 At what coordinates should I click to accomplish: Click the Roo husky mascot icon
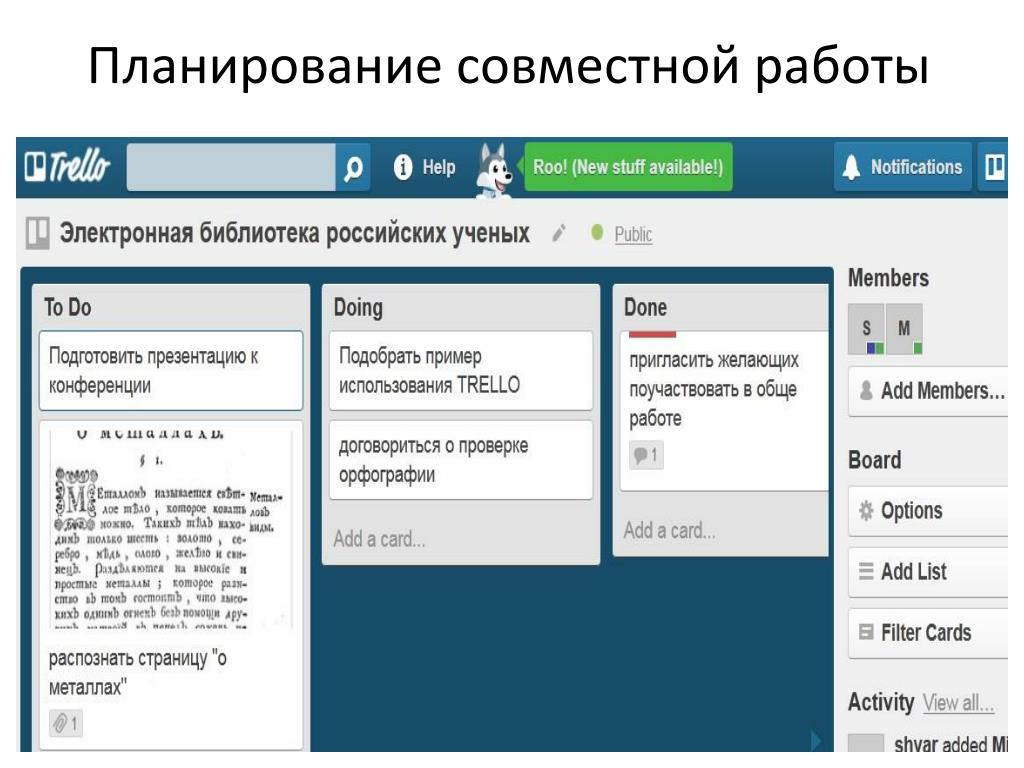(x=494, y=170)
